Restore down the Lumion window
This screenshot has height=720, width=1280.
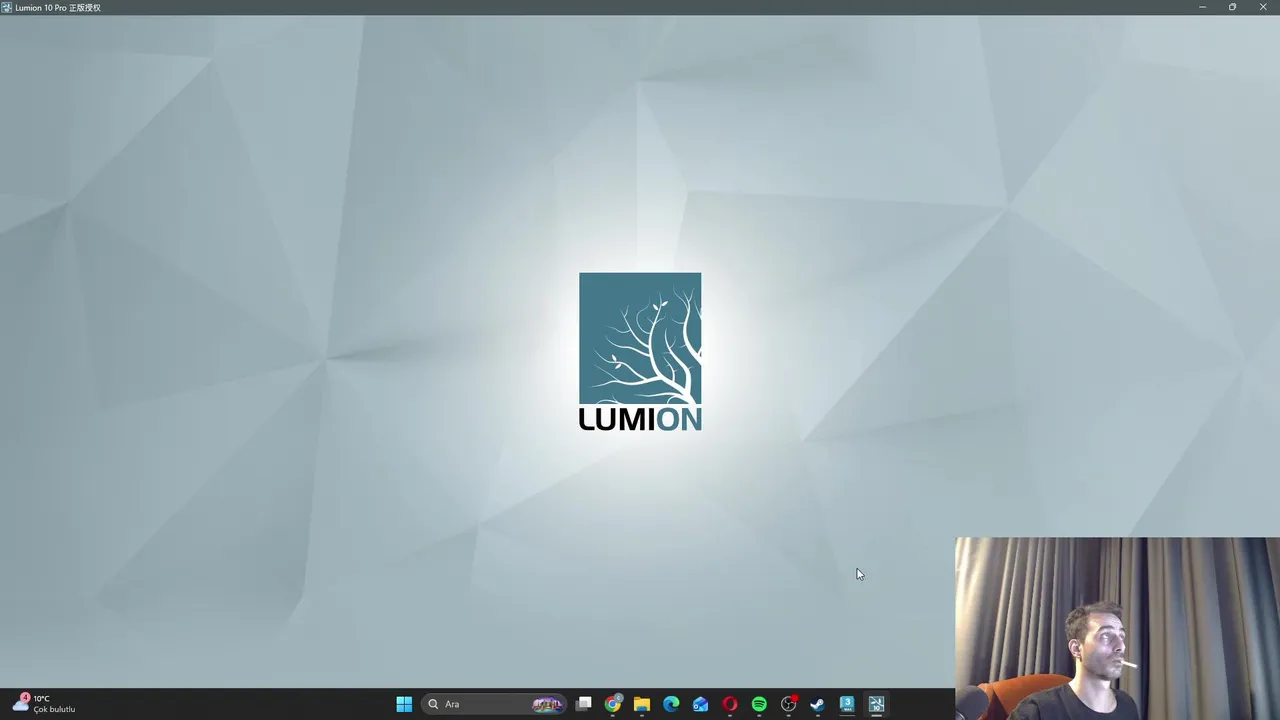1232,7
